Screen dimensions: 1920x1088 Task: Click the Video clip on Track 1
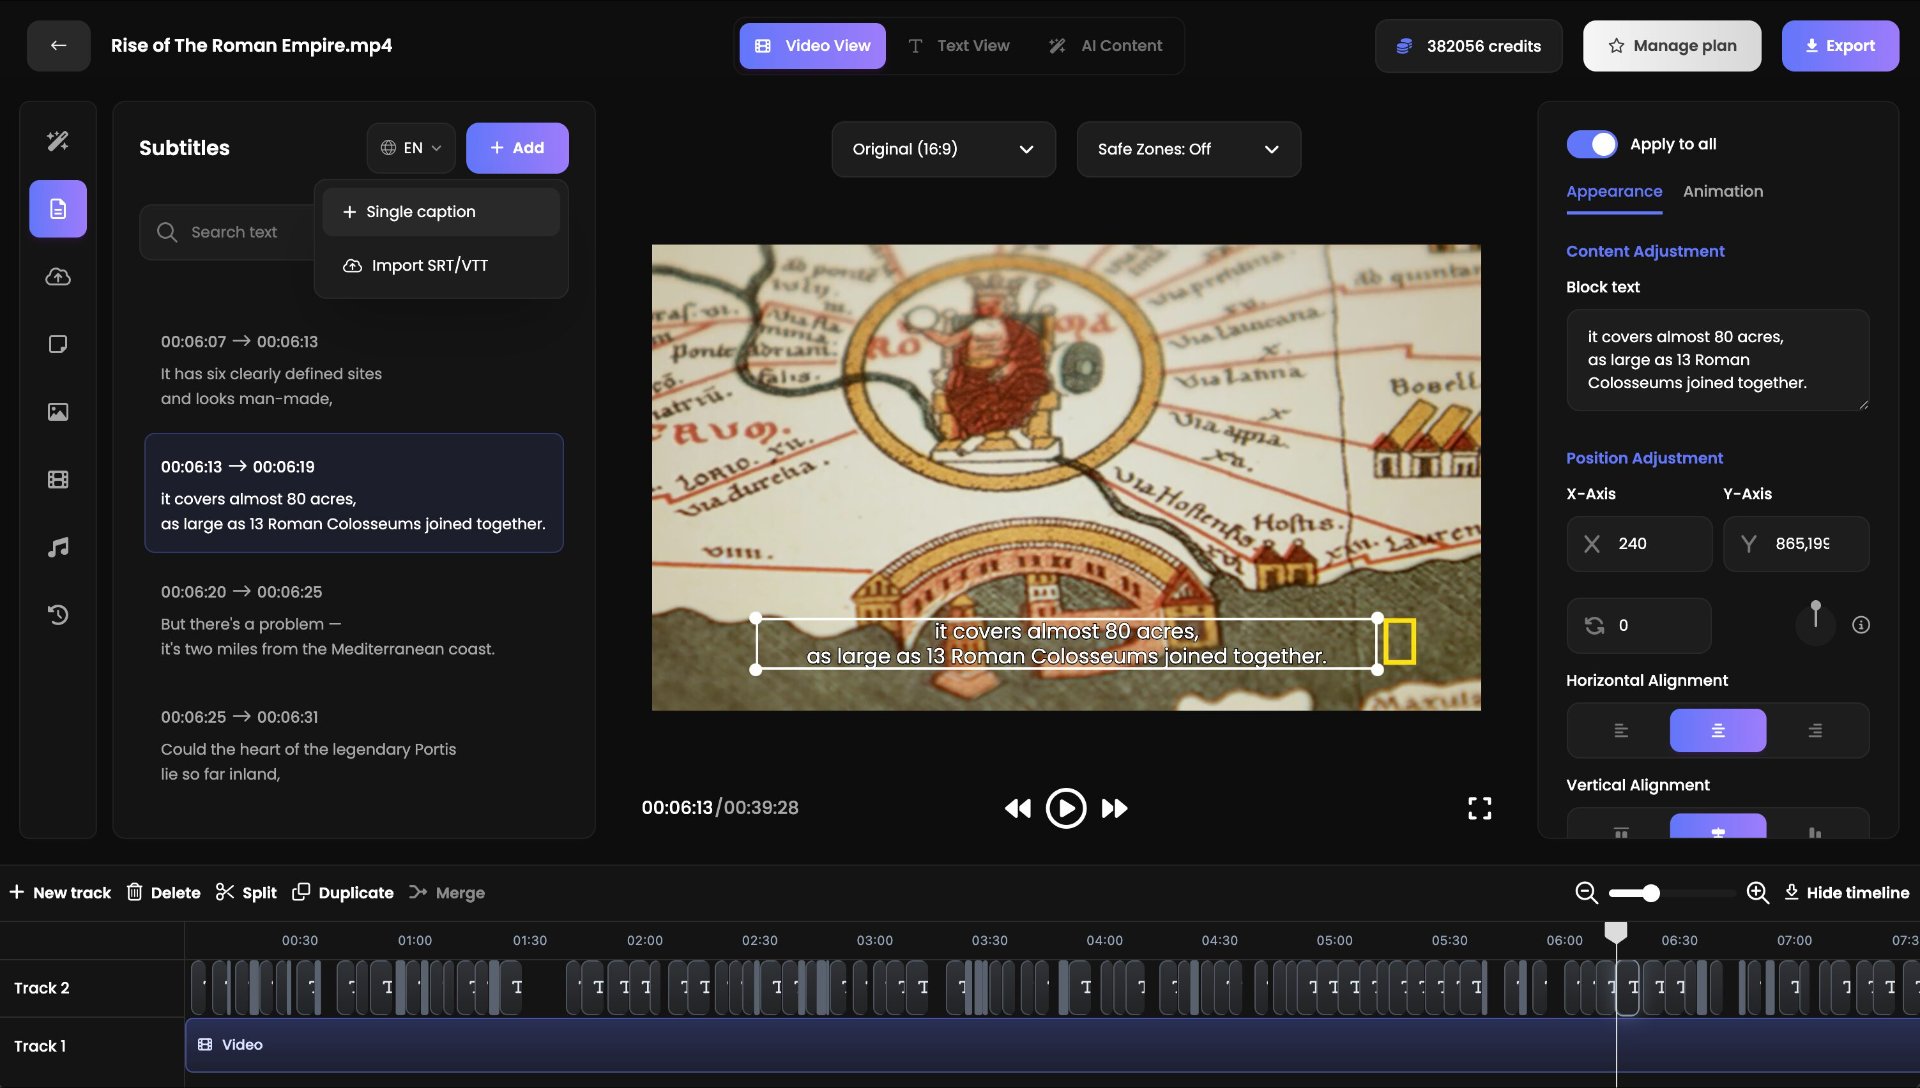[1052, 1045]
